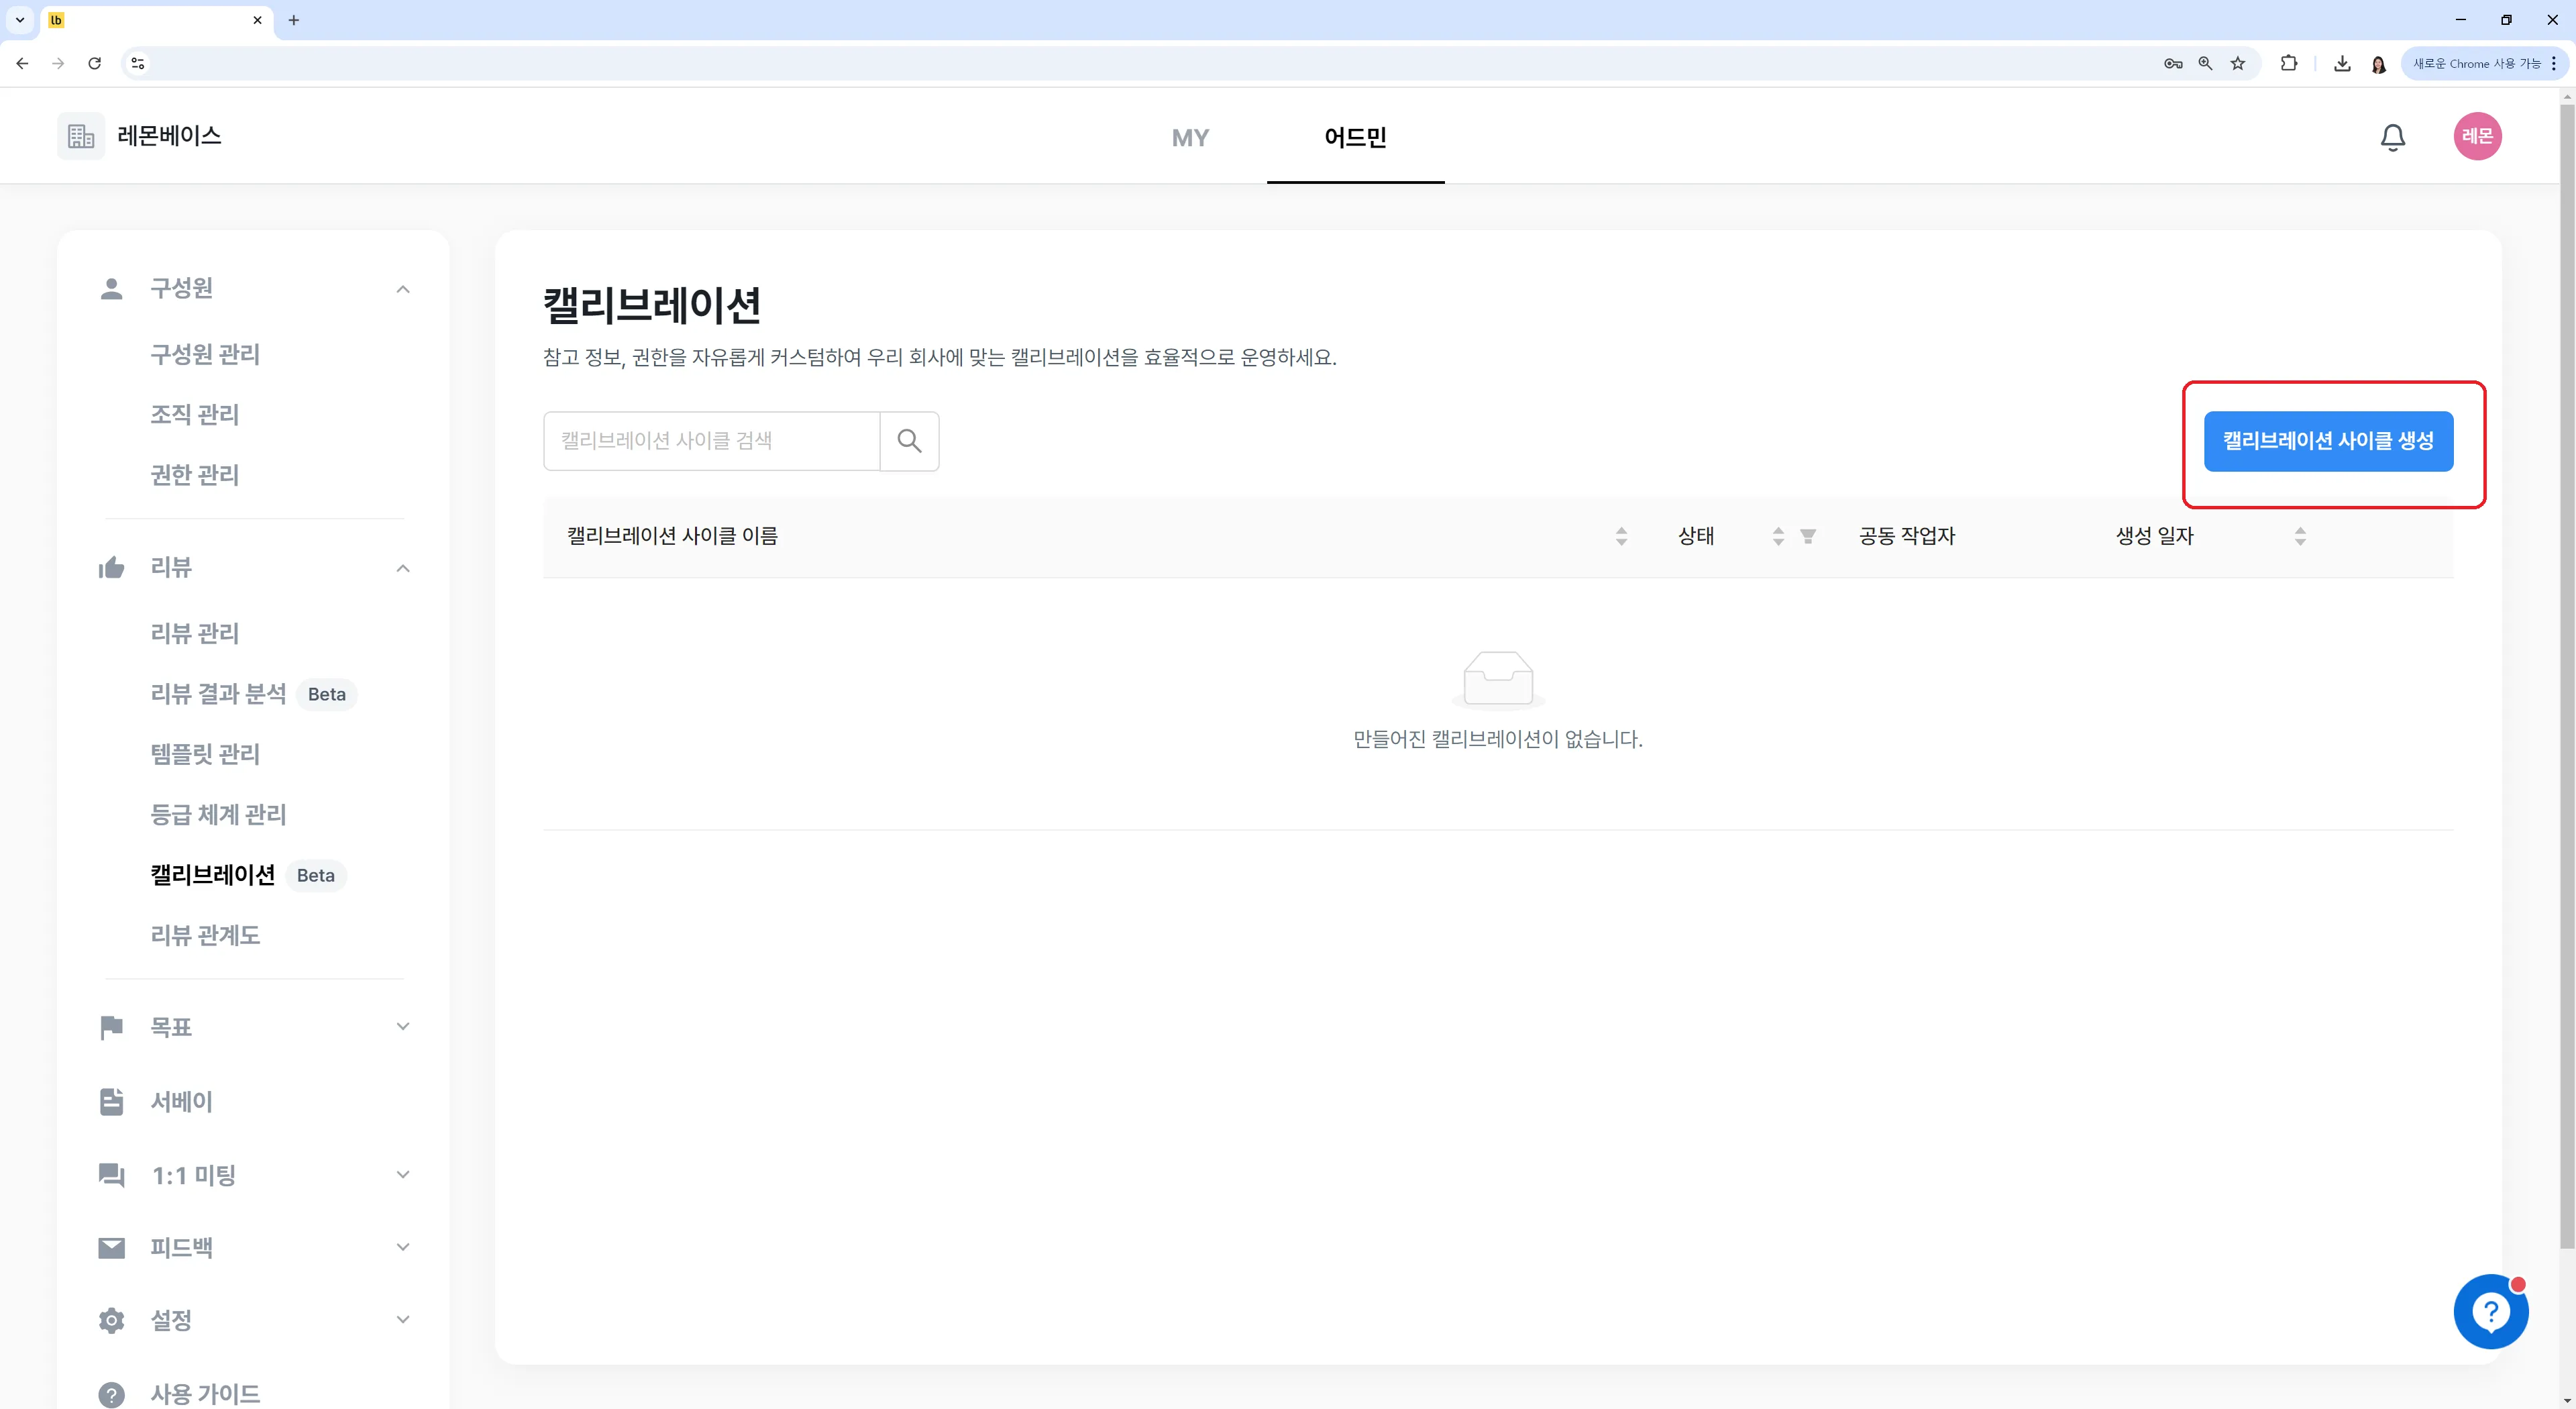Screen dimensions: 2576x1409
Task: Click the 사용 가이드 question icon
Action: (x=112, y=1394)
